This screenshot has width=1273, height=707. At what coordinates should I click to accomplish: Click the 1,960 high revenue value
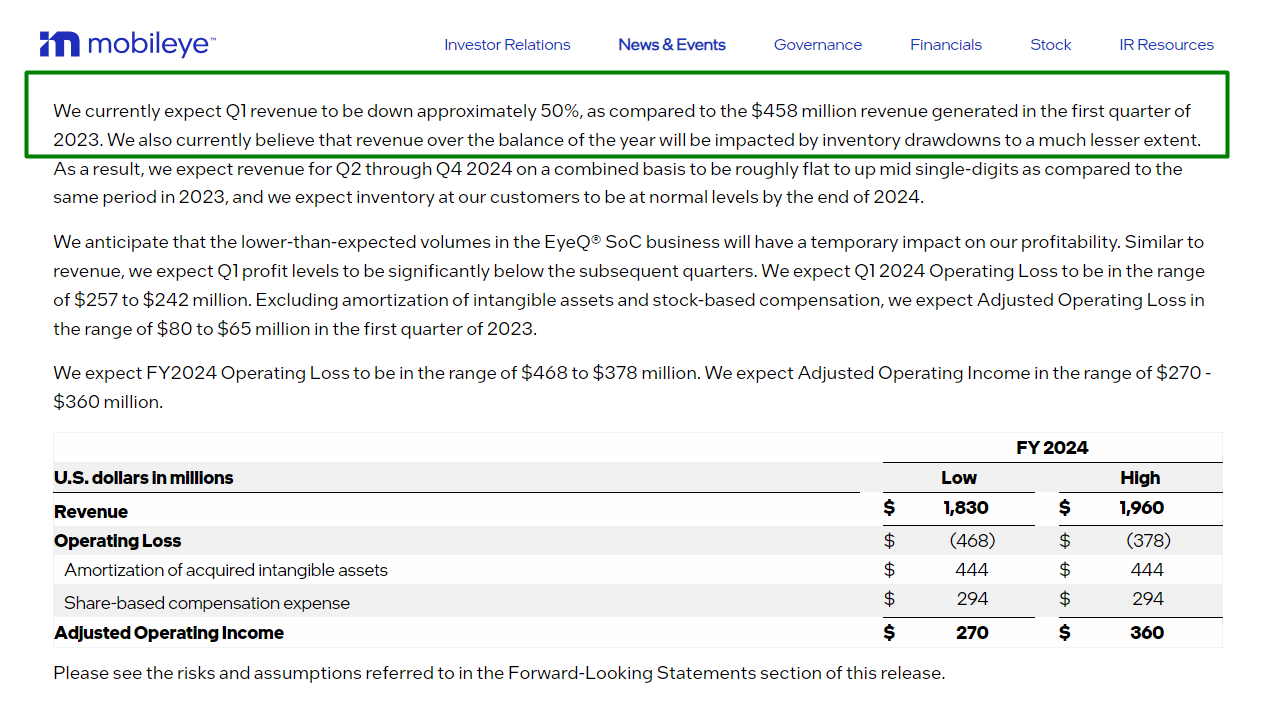tap(1141, 508)
